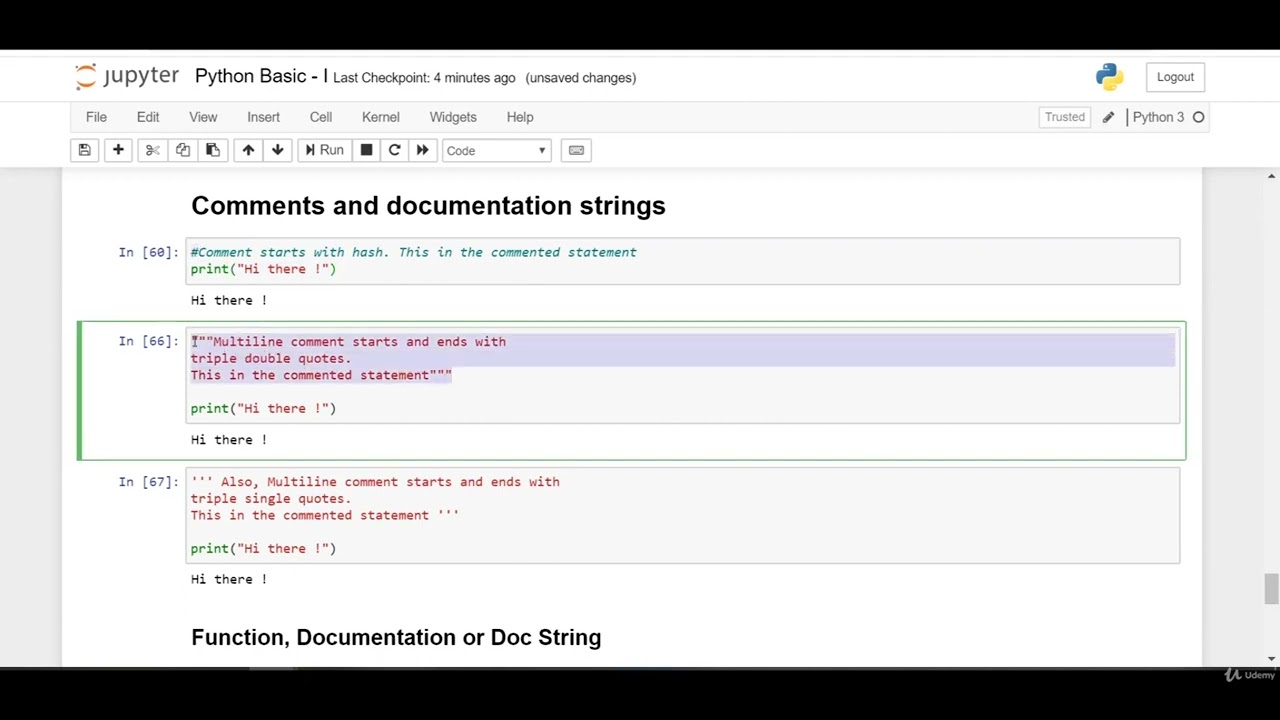Open command palette keyboard icon
The height and width of the screenshot is (720, 1280).
[x=576, y=150]
